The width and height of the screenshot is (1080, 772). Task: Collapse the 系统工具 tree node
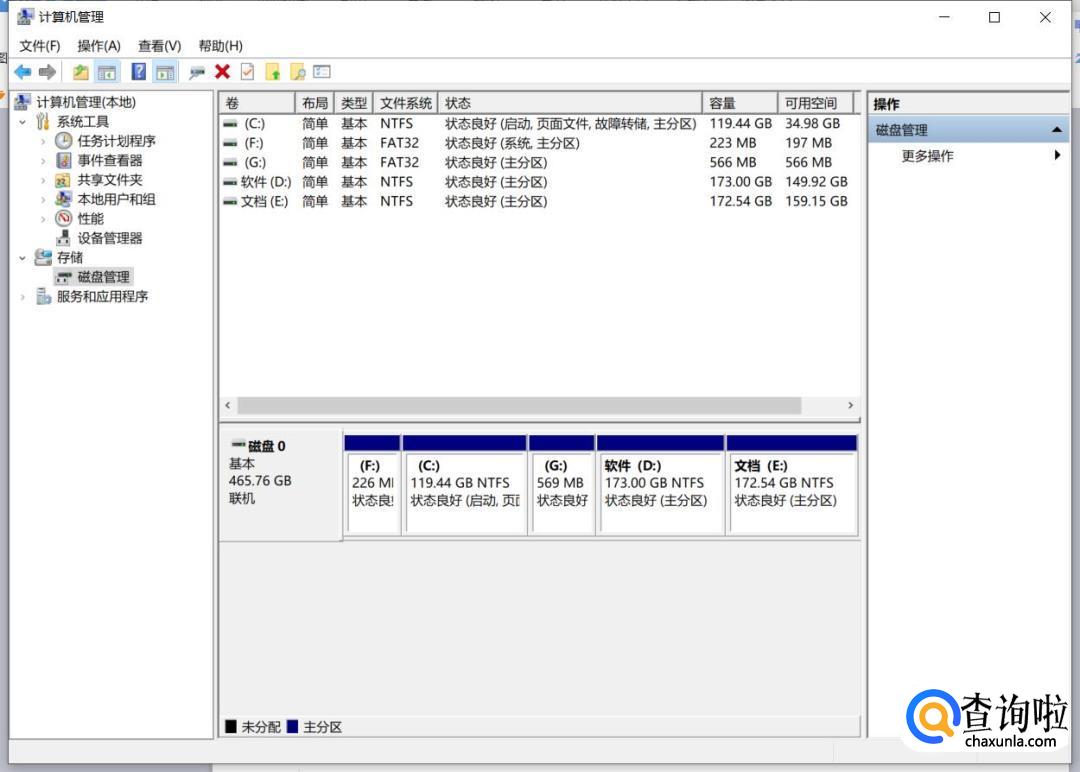click(x=22, y=122)
